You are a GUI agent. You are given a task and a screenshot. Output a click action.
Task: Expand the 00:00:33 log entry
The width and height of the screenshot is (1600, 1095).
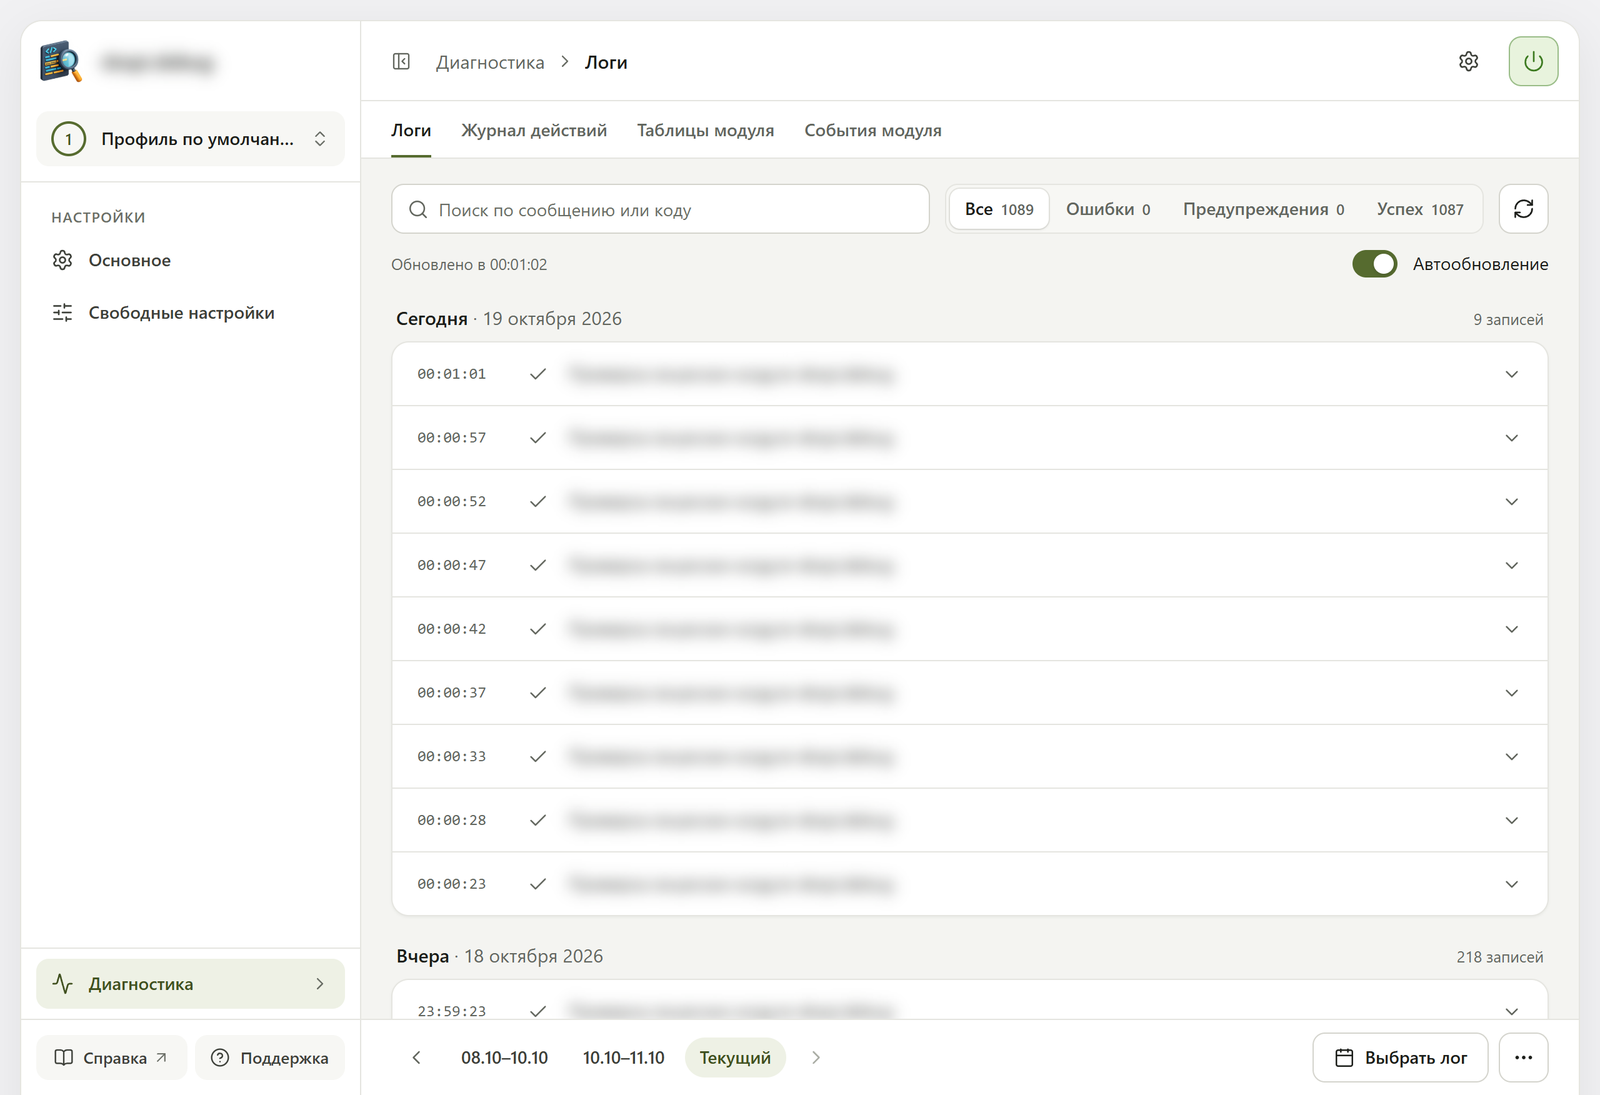[1512, 757]
